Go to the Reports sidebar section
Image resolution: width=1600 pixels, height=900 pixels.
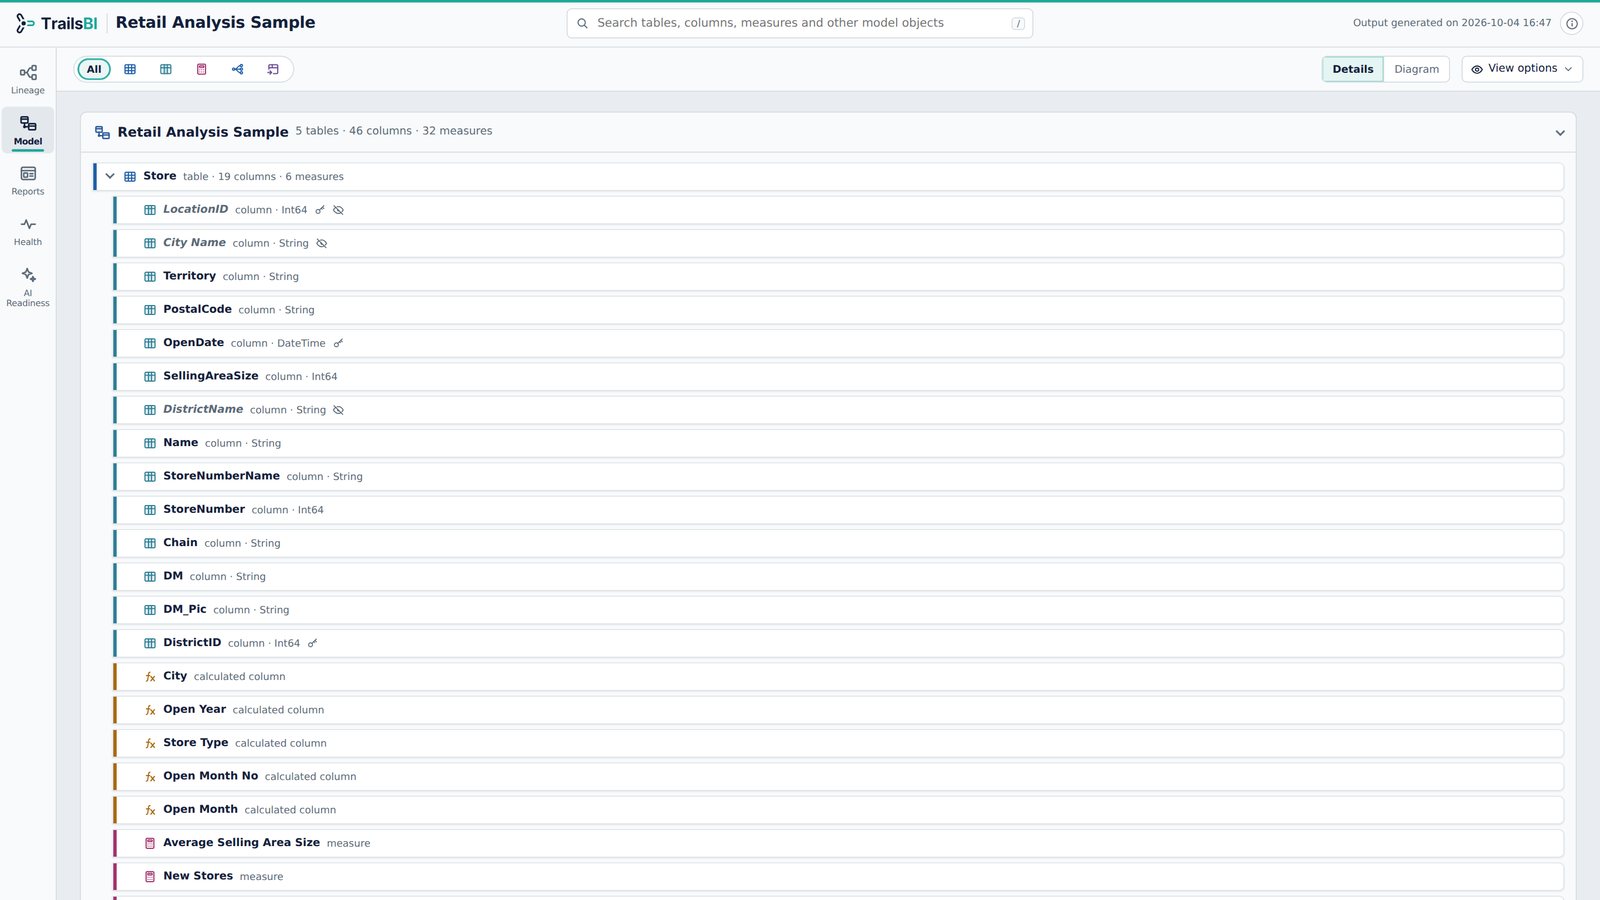(28, 180)
